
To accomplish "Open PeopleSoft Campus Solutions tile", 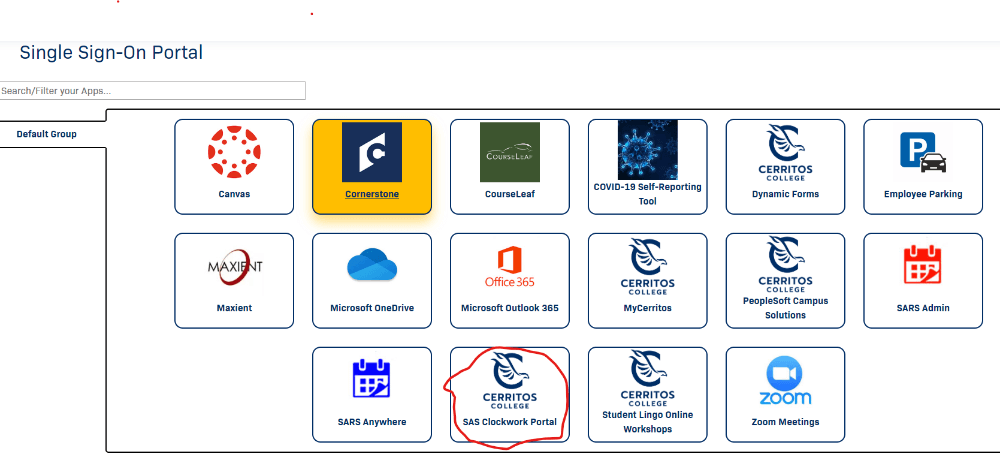I will [785, 280].
